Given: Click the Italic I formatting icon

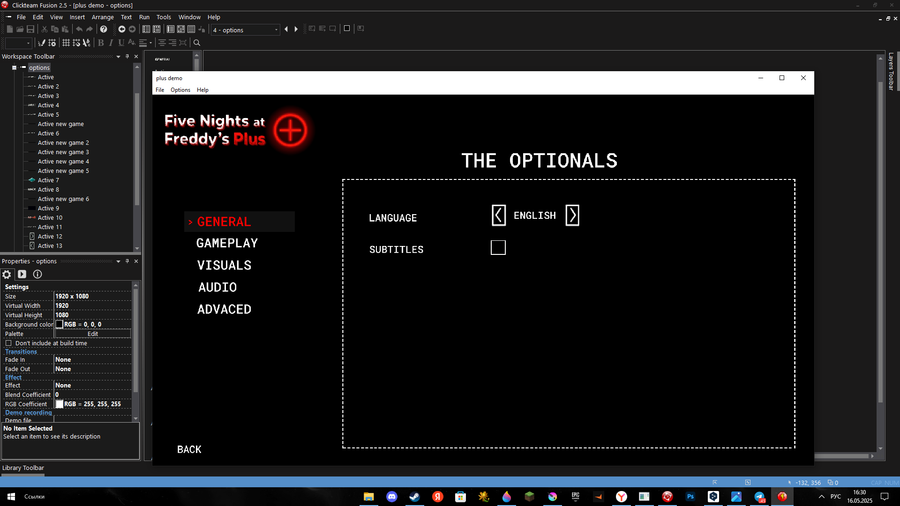Looking at the screenshot, I should pos(111,43).
